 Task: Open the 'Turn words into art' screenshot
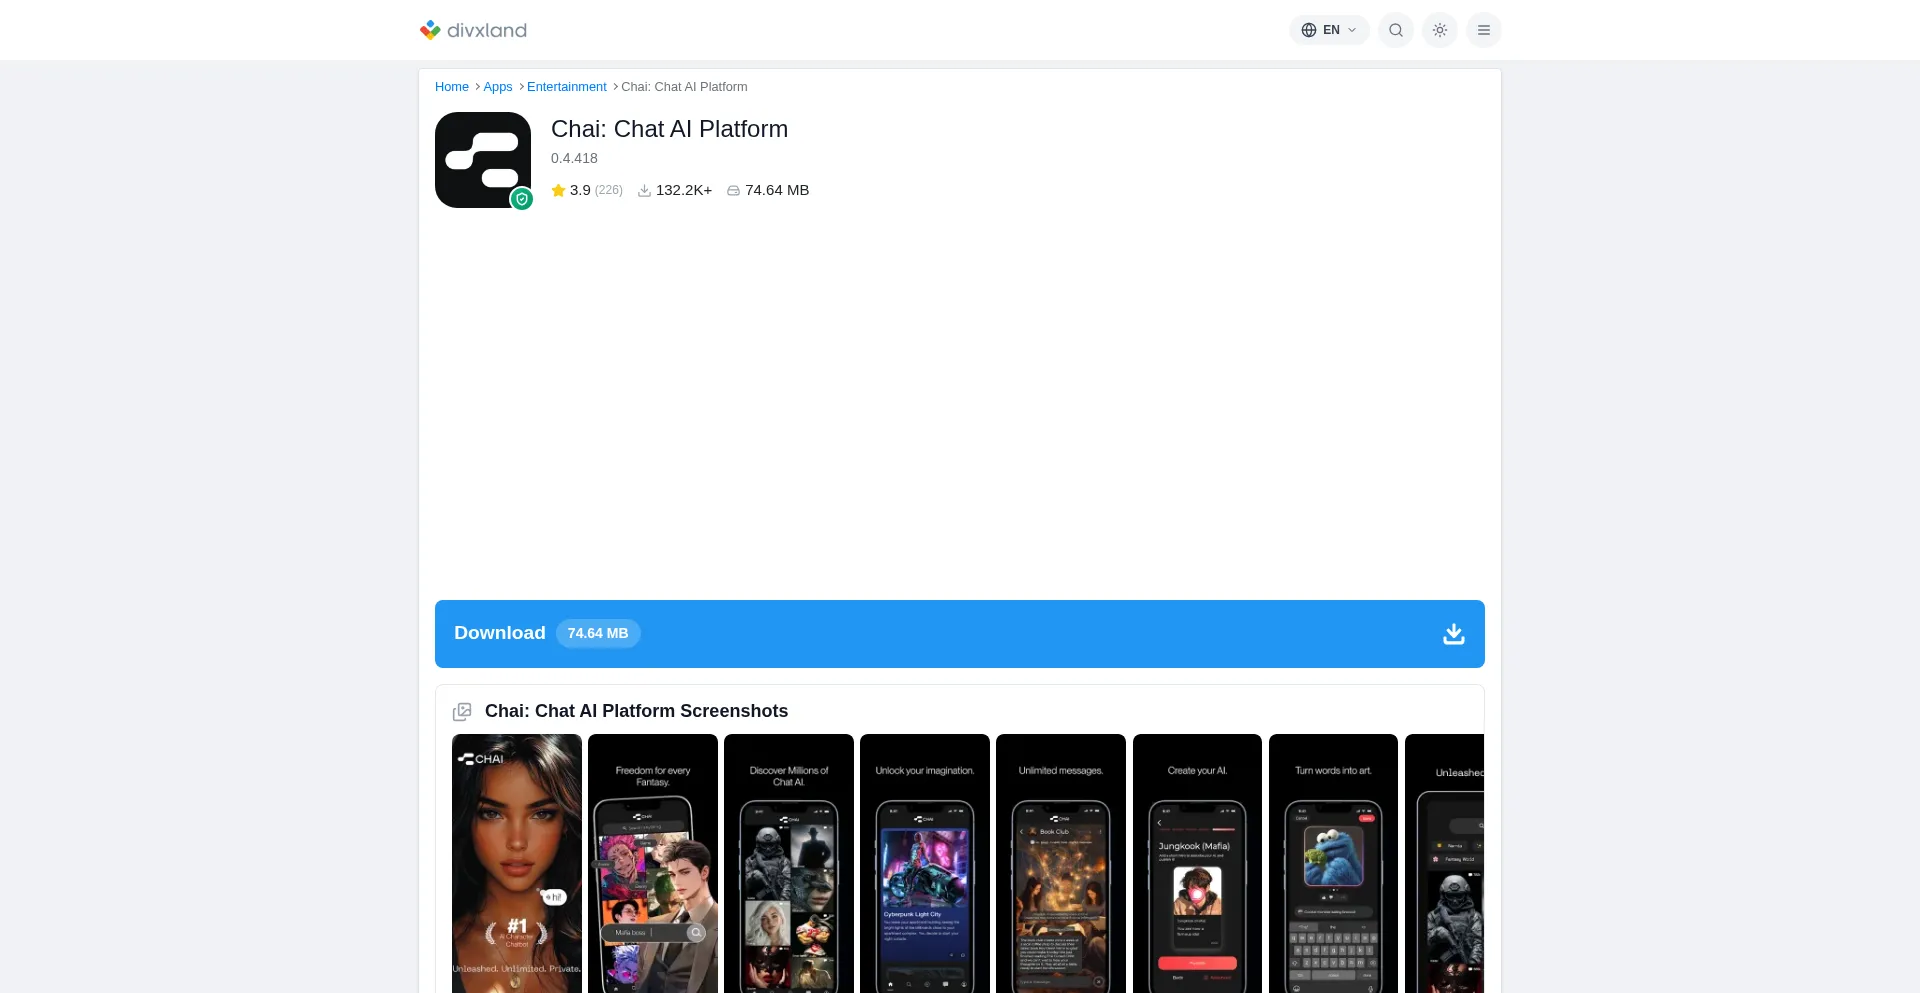[1333, 864]
